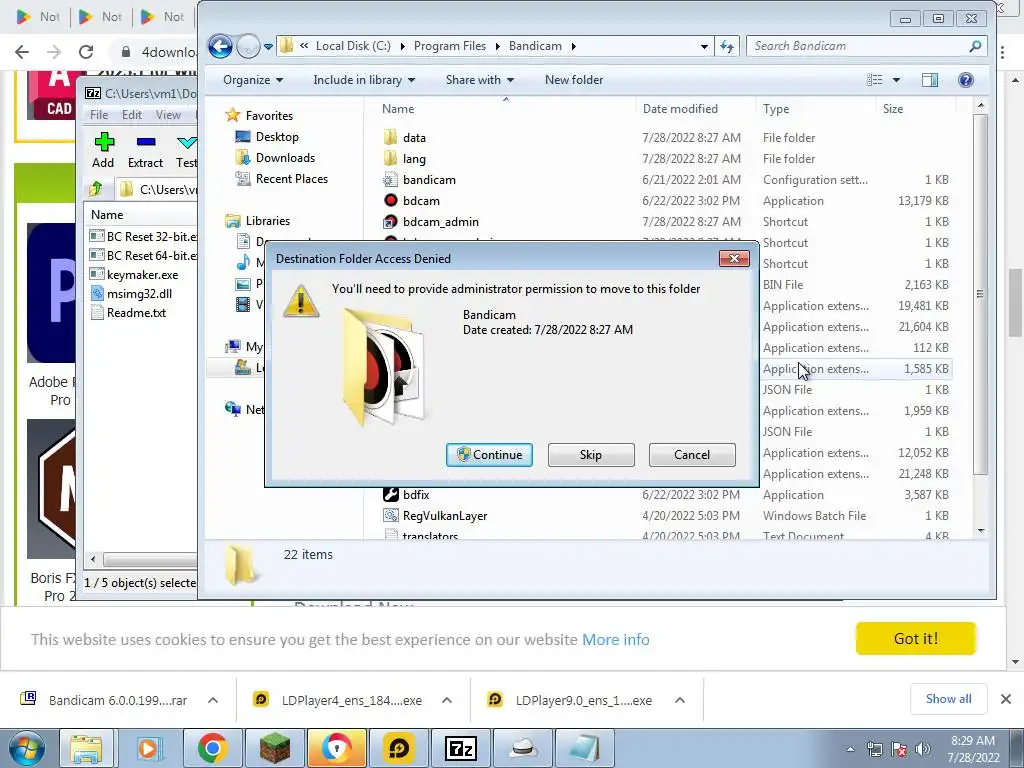Screen dimensions: 1024x768
Task: Sort by the Type column header
Action: point(776,109)
